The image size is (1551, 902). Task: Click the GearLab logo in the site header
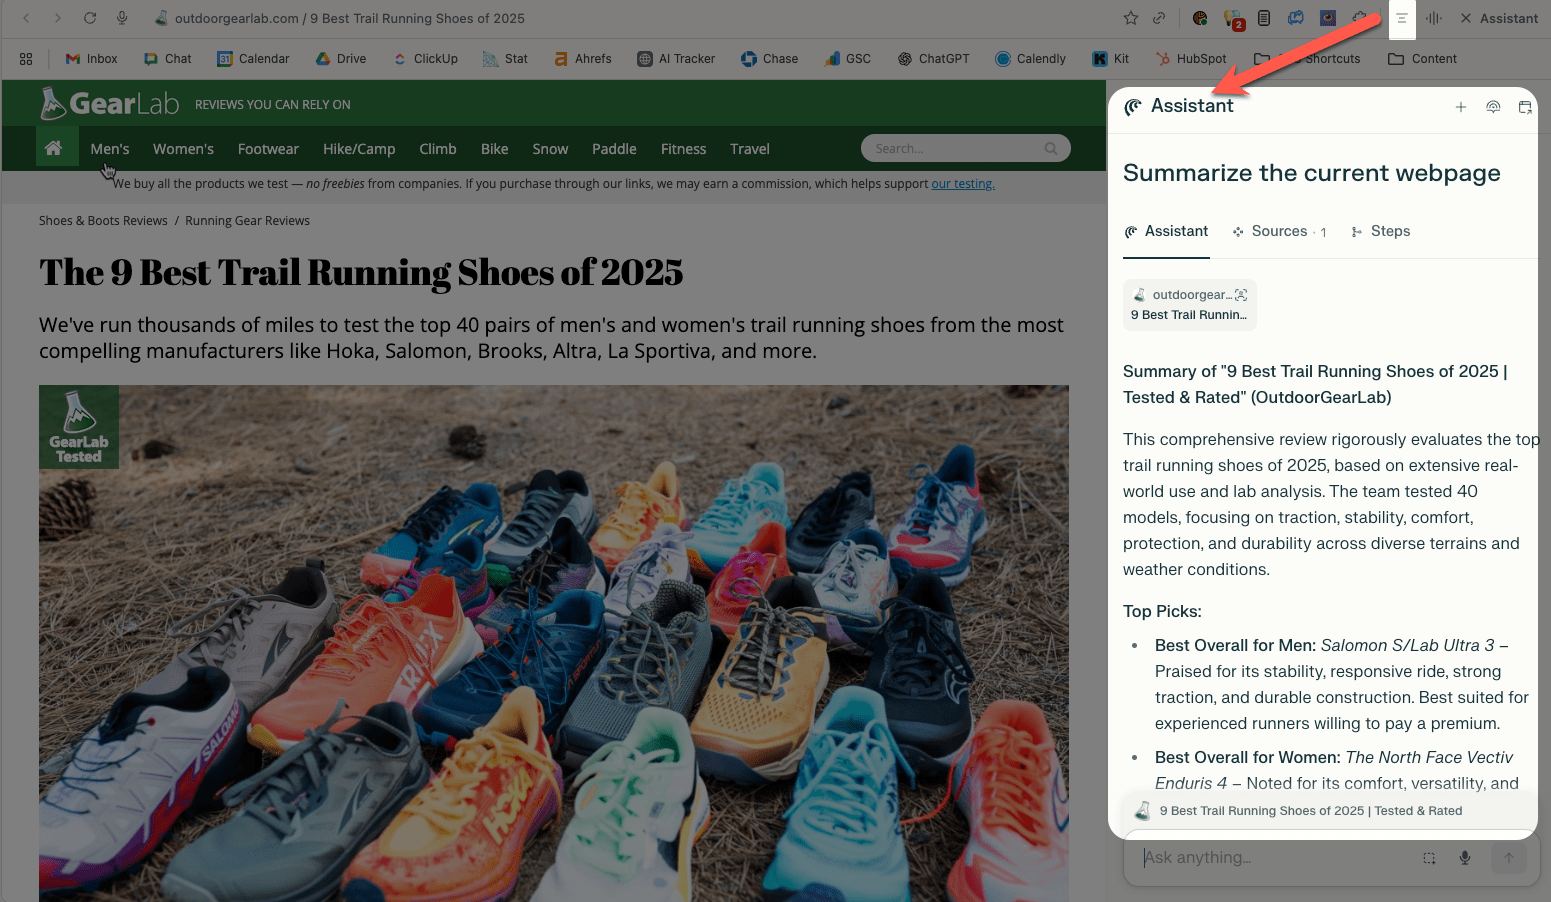[109, 103]
